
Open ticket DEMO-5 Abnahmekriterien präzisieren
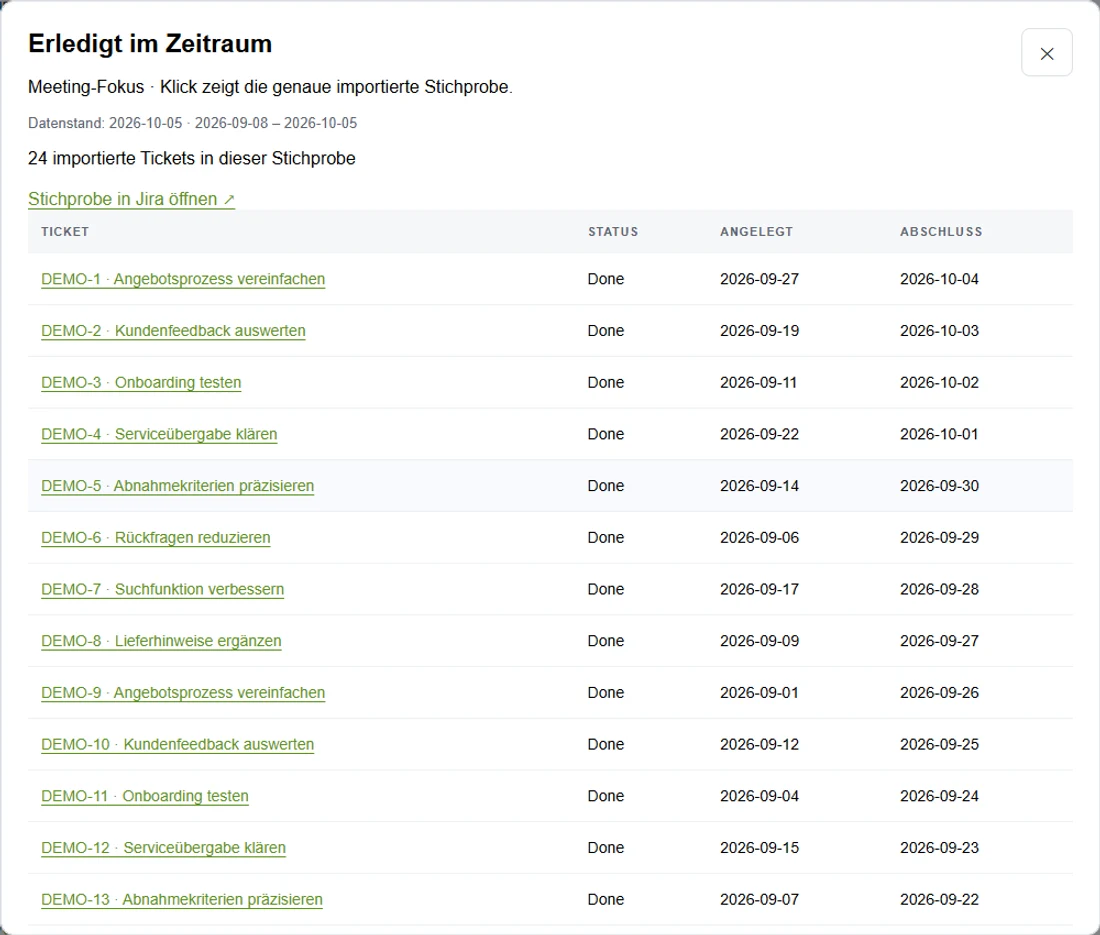tap(177, 486)
